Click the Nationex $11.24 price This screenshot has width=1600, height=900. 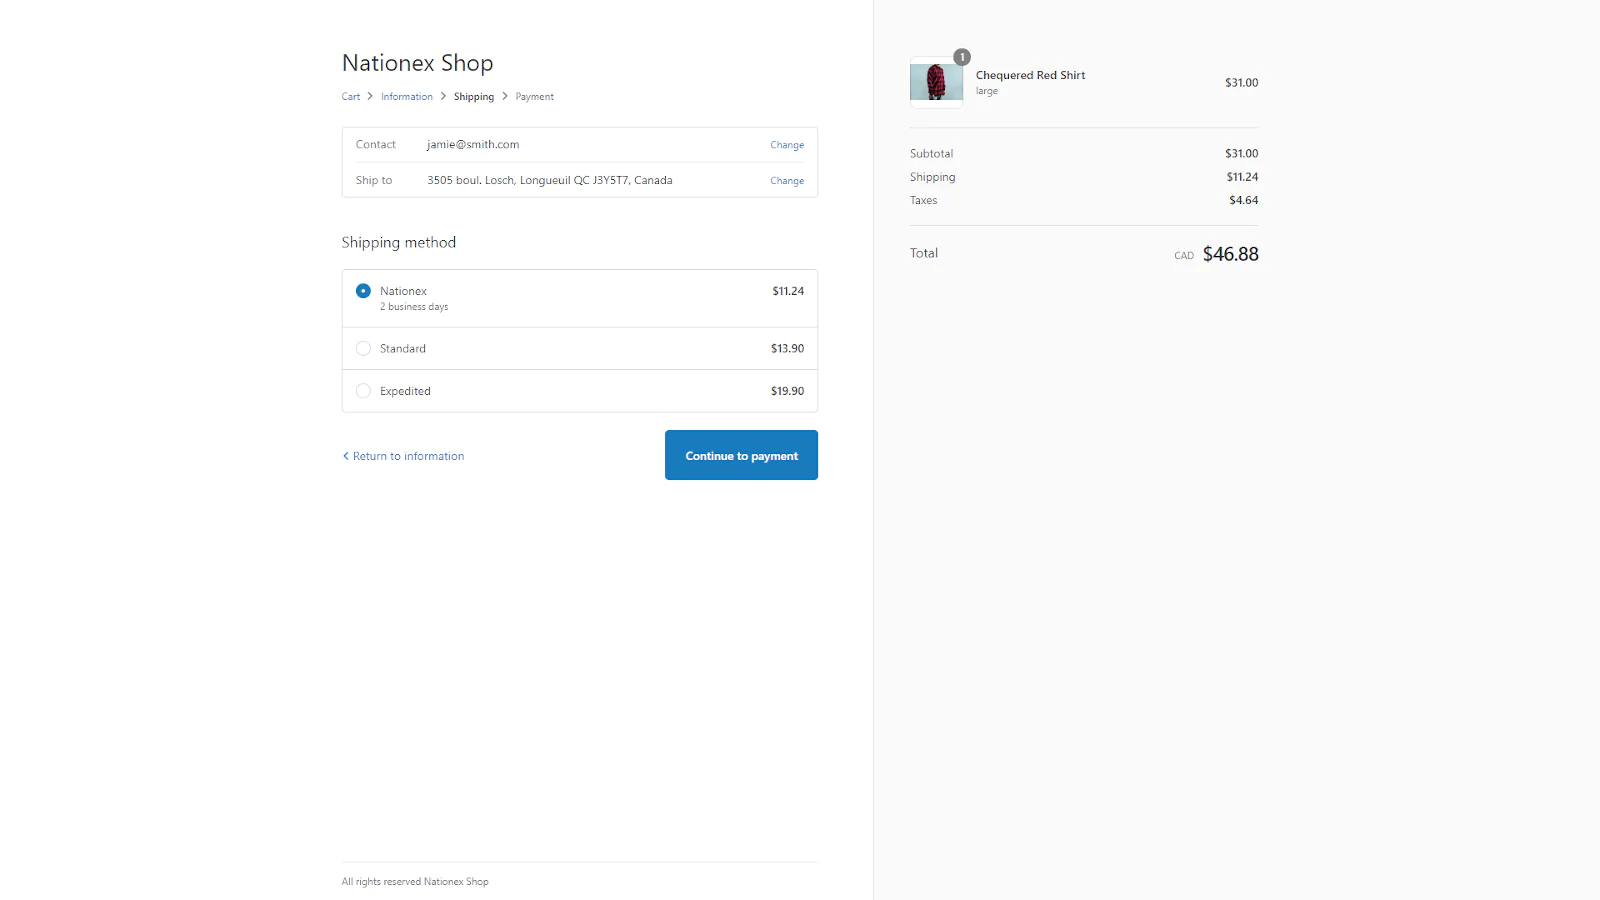pyautogui.click(x=788, y=291)
